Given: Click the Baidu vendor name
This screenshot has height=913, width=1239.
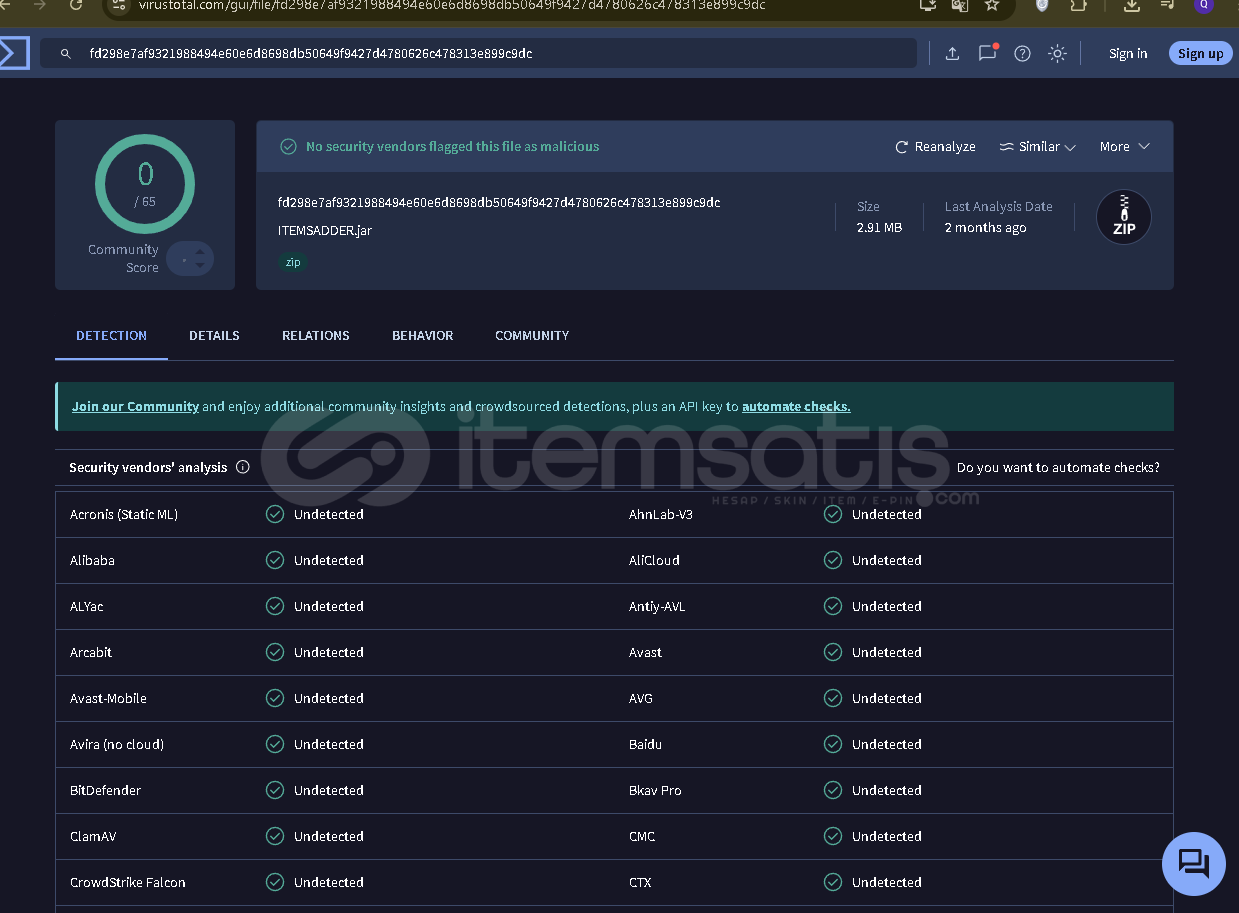Looking at the screenshot, I should tap(645, 744).
